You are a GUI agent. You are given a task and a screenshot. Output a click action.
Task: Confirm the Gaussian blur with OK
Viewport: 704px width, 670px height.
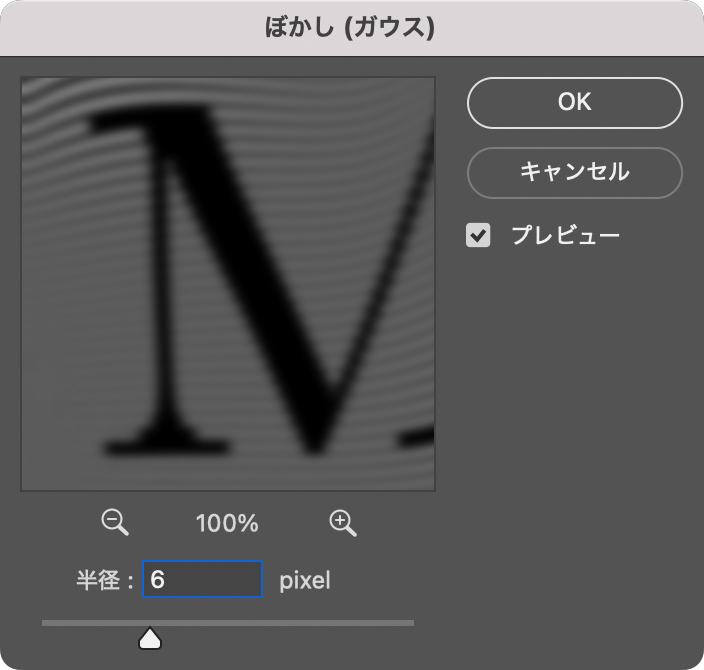coord(574,102)
